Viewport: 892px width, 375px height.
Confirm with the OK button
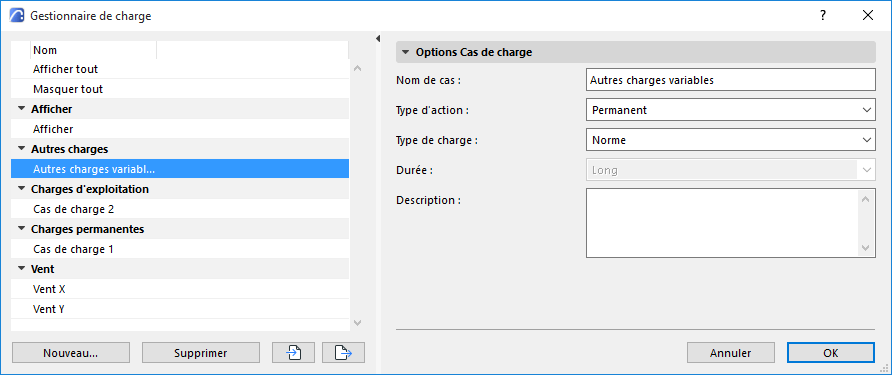pyautogui.click(x=831, y=353)
